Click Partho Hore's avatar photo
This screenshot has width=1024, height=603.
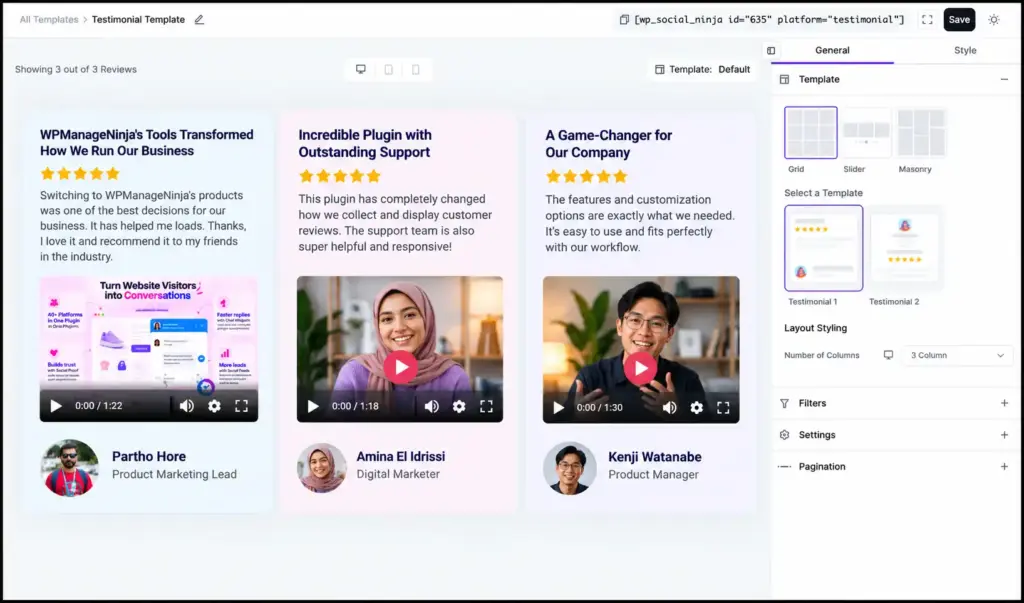[x=70, y=468]
